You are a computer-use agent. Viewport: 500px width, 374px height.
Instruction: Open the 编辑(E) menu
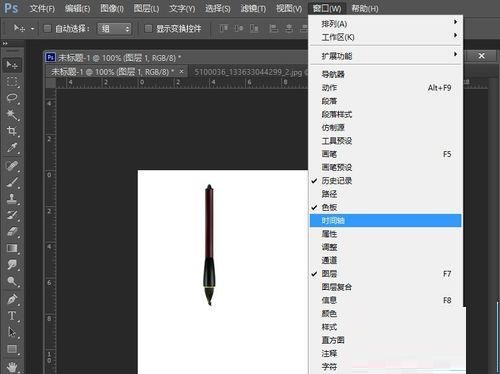coord(77,8)
